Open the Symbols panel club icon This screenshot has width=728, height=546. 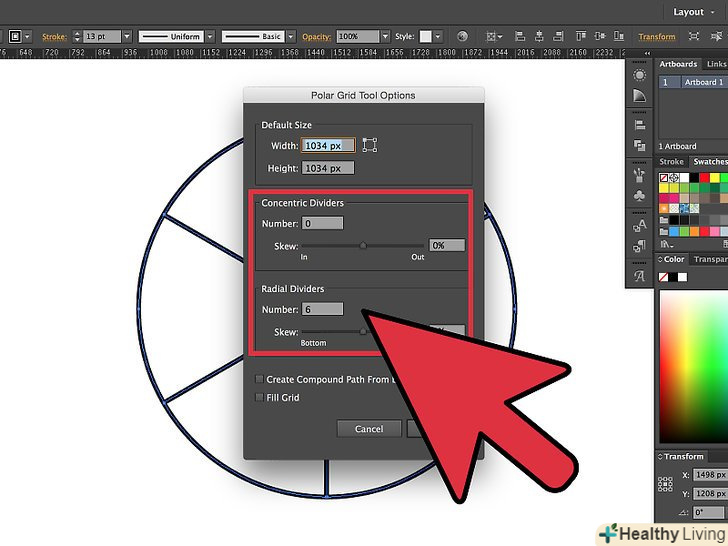pyautogui.click(x=639, y=196)
